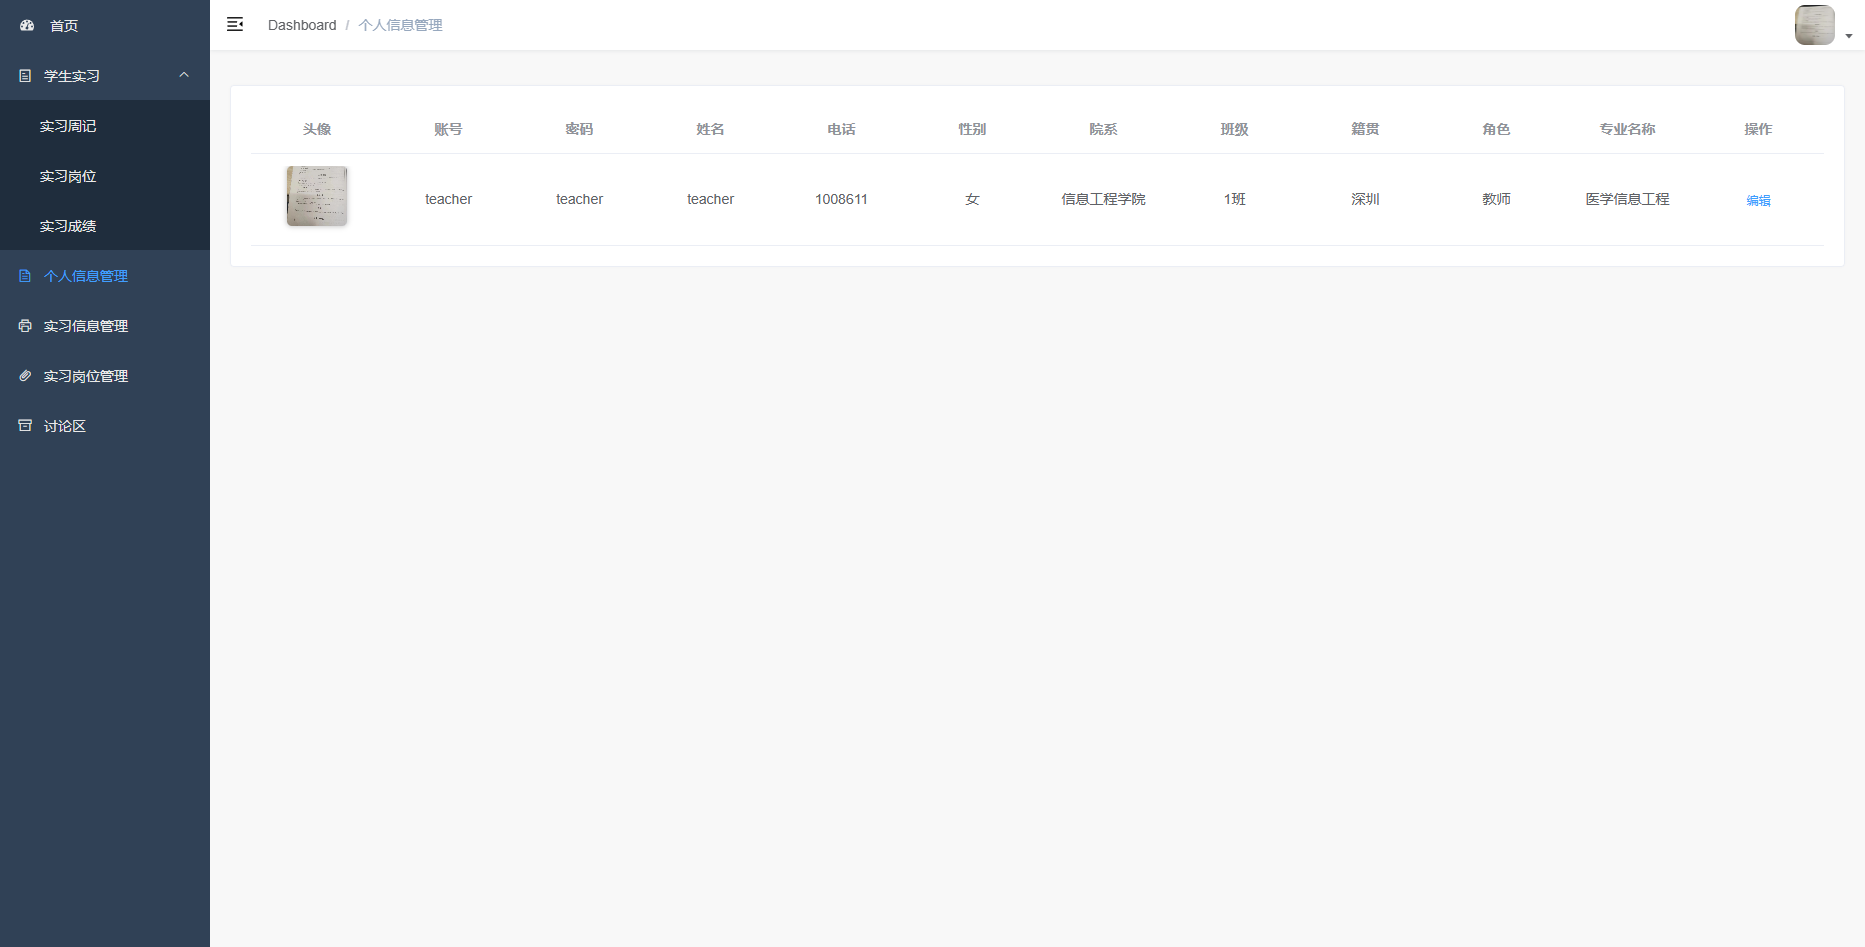The width and height of the screenshot is (1865, 947).
Task: Select 实习岗位 submenu item
Action: click(68, 176)
